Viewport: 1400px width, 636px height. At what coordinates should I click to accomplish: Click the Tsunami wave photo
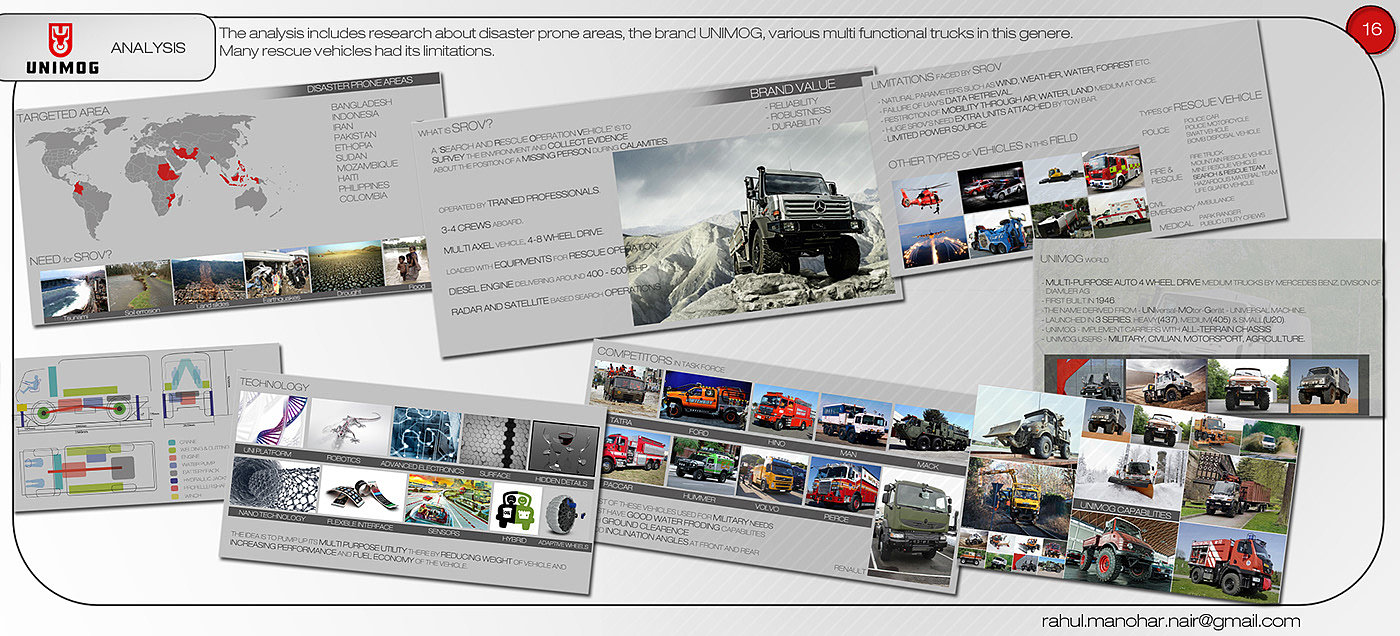click(75, 294)
